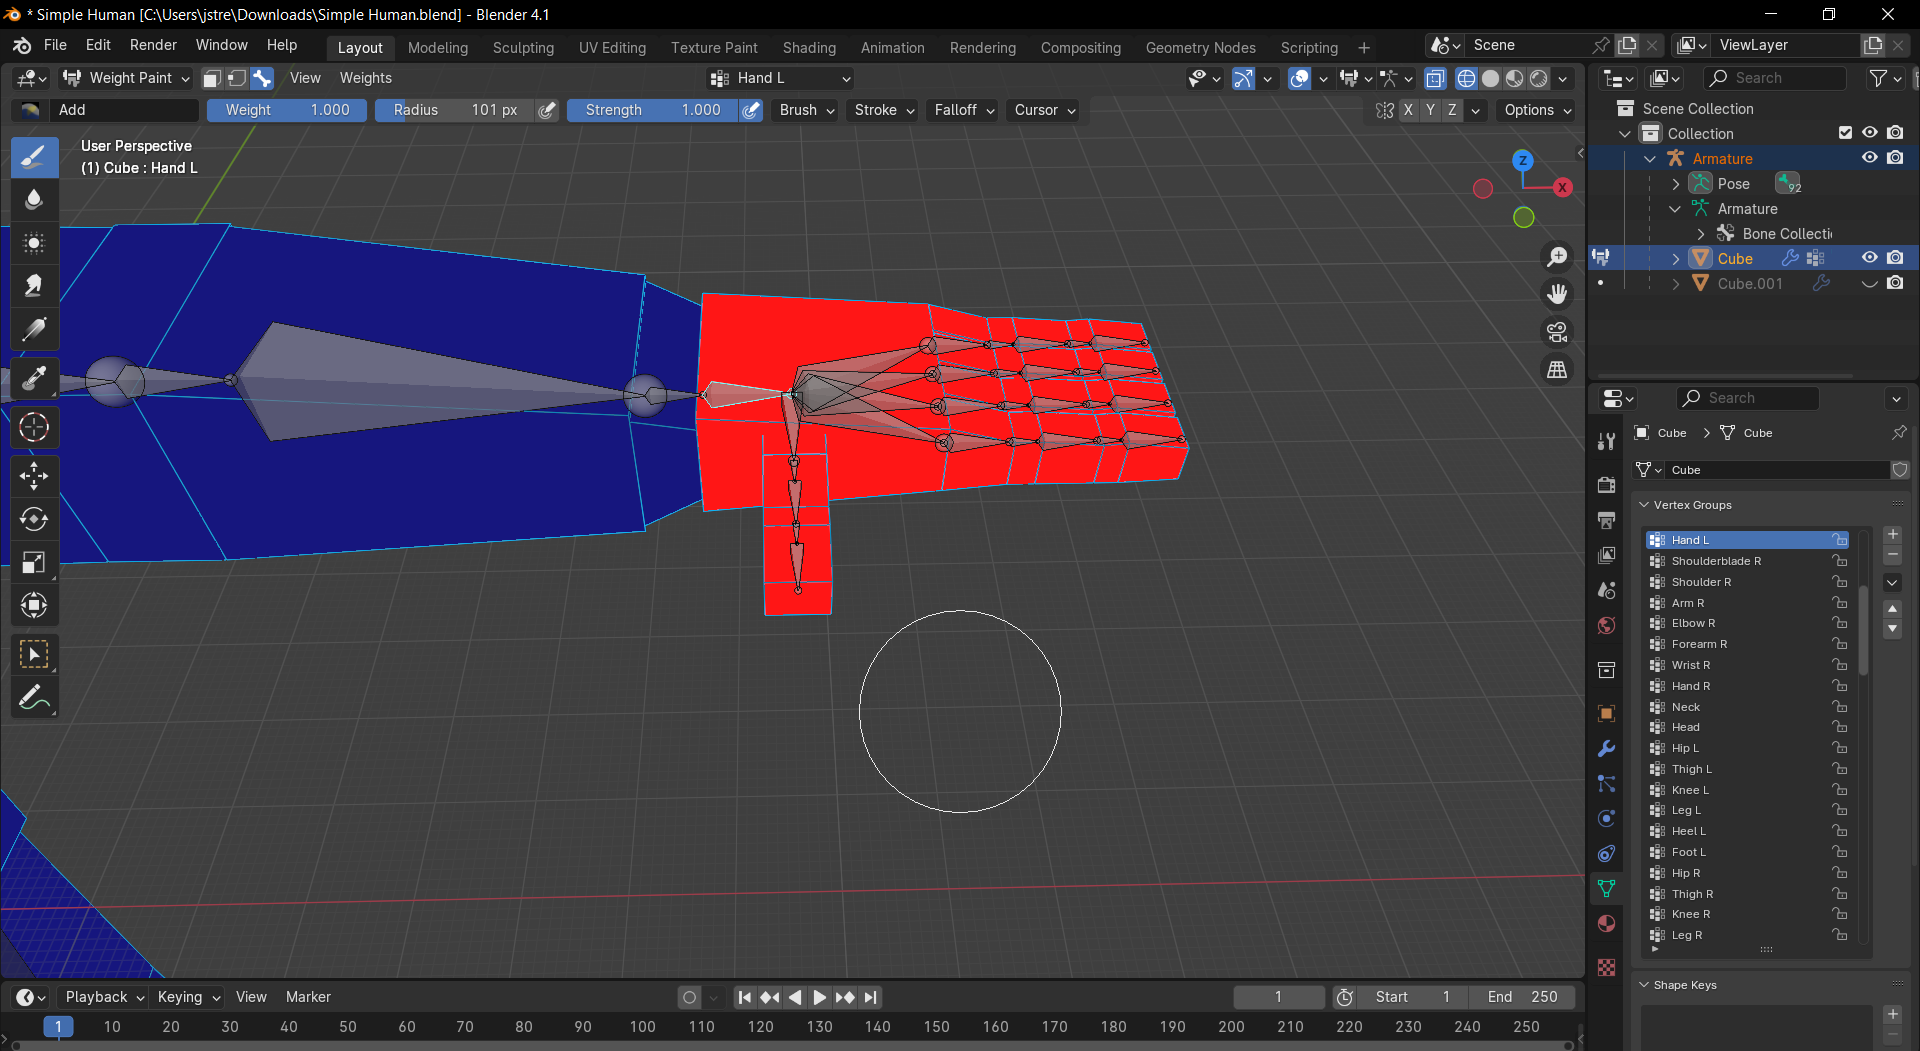Image resolution: width=1920 pixels, height=1051 pixels.
Task: Open the Physics properties tab
Action: coord(1606,818)
